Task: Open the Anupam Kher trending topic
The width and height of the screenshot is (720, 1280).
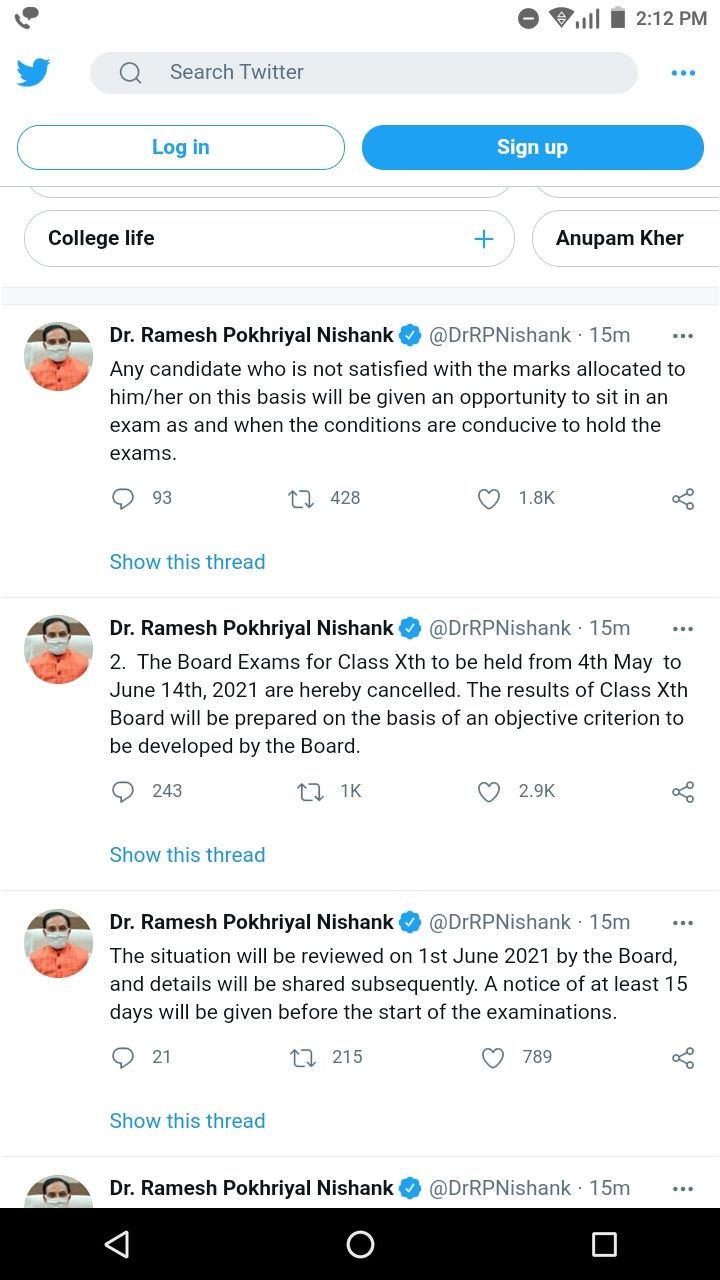Action: (x=621, y=238)
